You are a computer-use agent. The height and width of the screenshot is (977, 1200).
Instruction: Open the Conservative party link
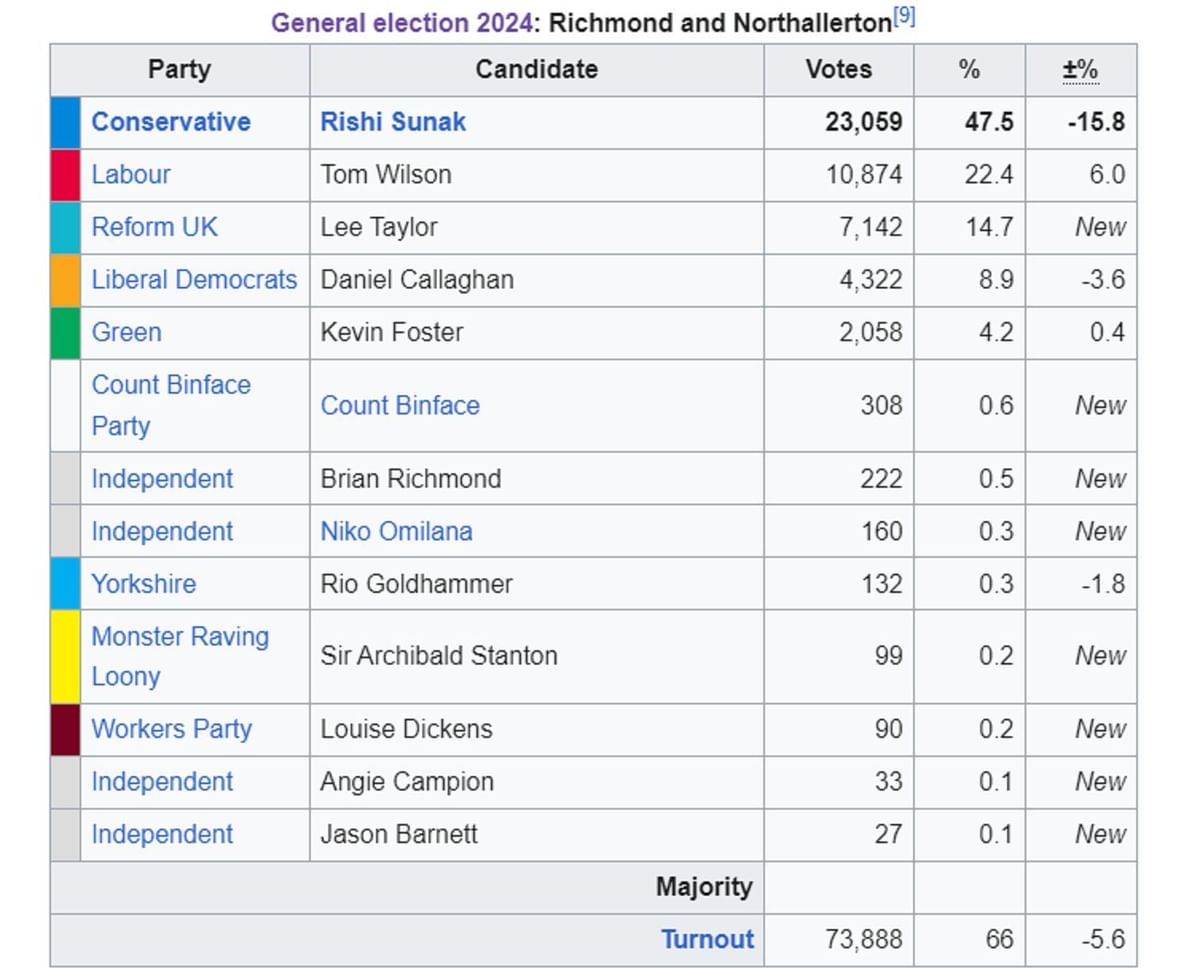tap(171, 122)
